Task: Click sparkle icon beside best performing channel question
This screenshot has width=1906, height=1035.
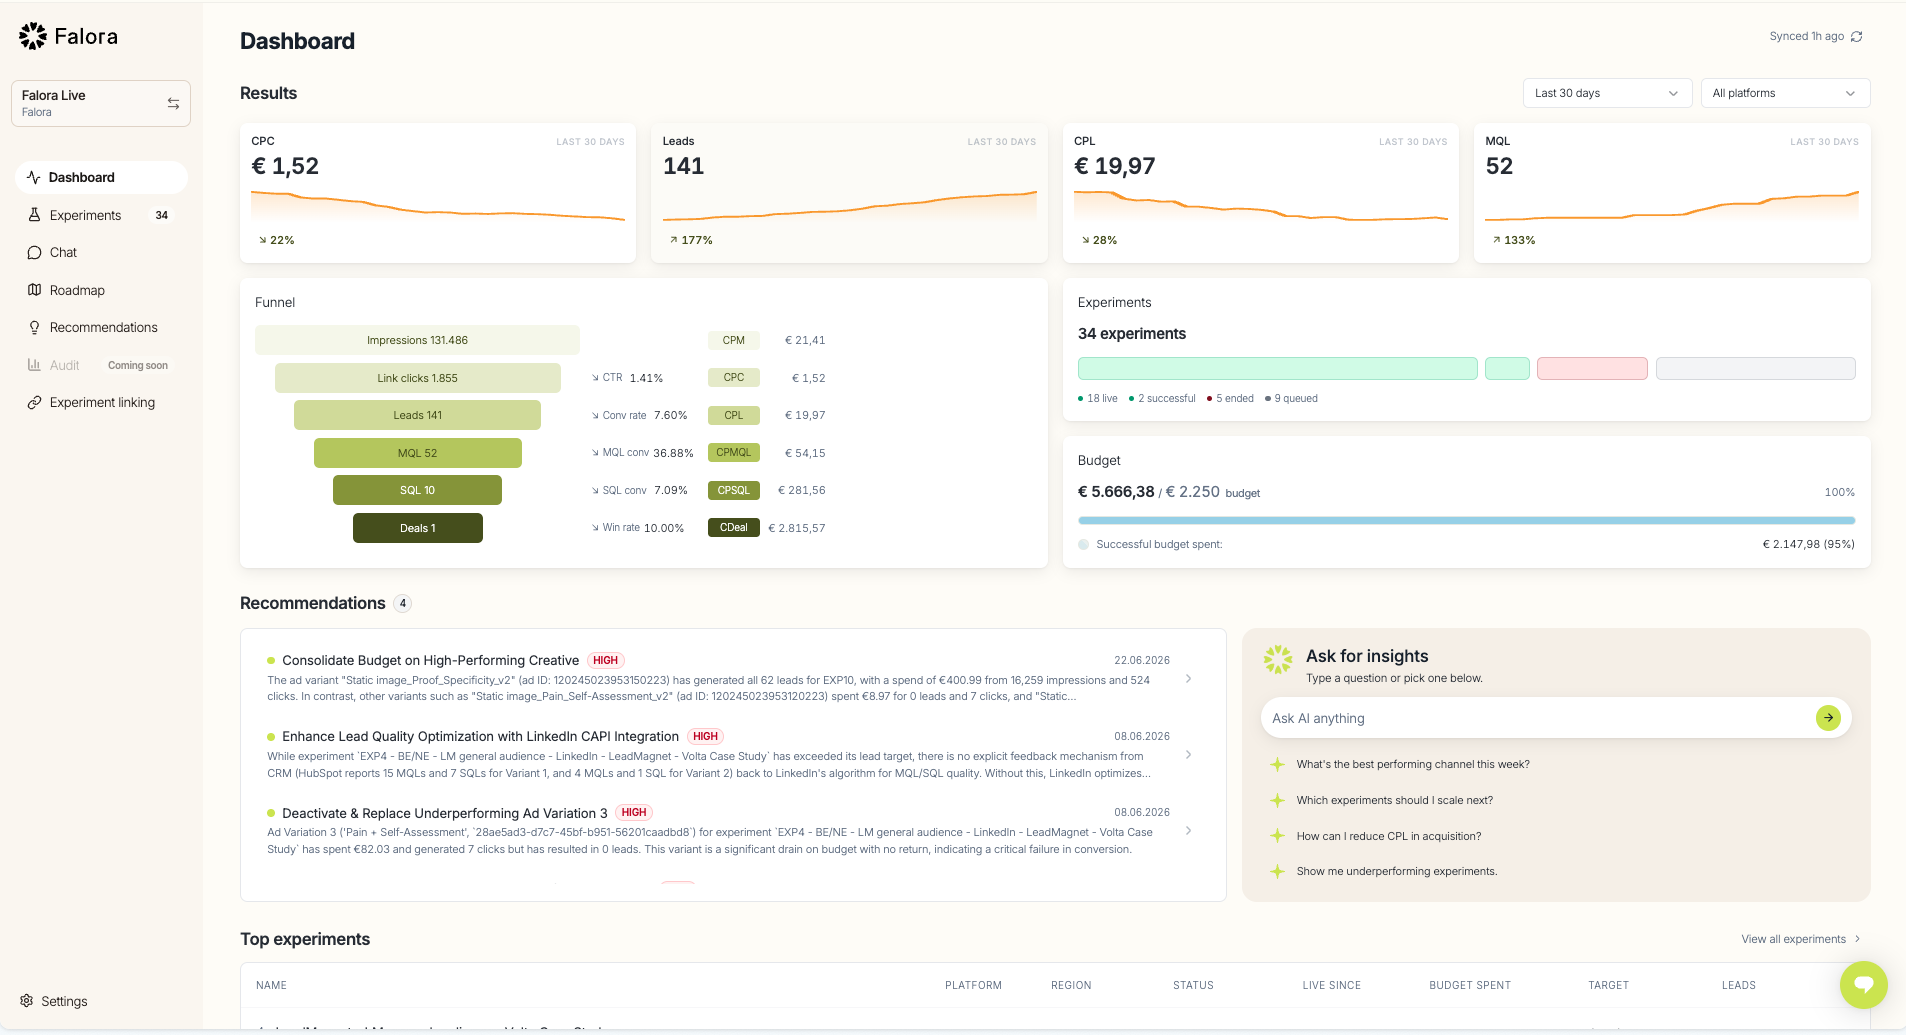Action: (x=1277, y=764)
